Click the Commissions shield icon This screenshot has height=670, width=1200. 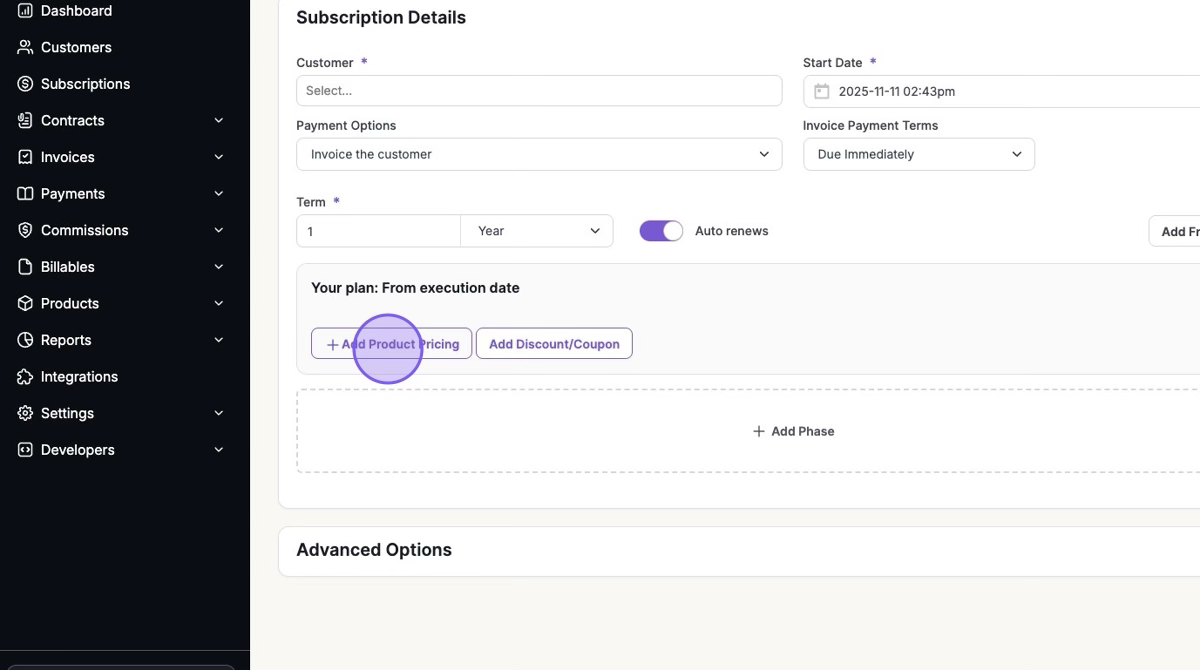[x=25, y=230]
